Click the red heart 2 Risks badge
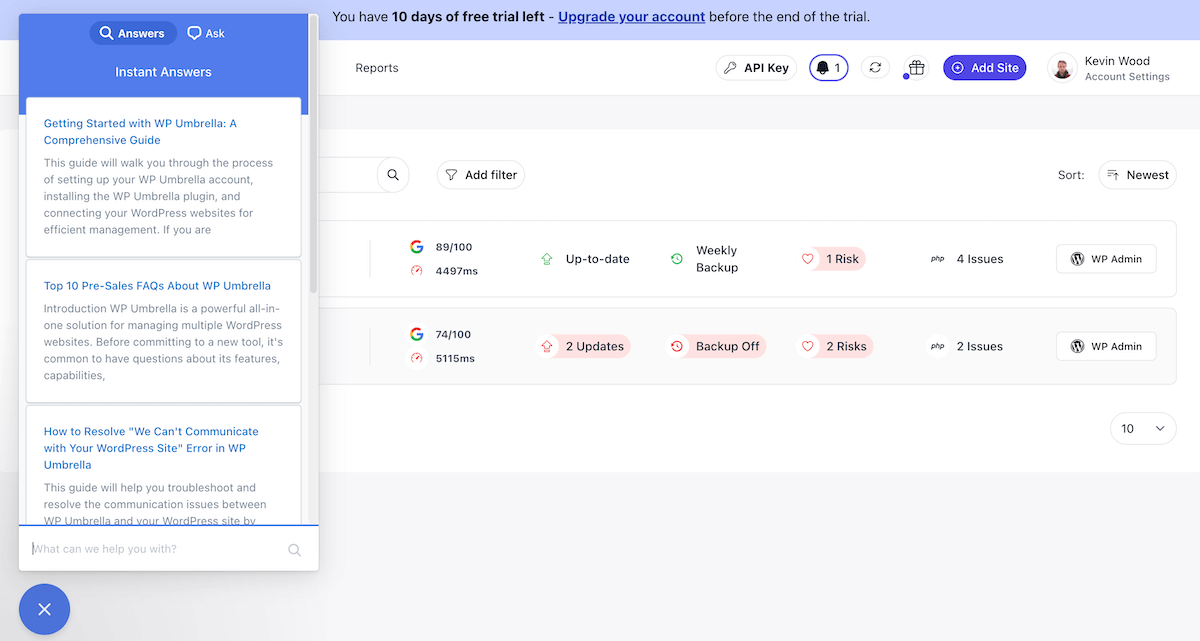 click(x=835, y=346)
